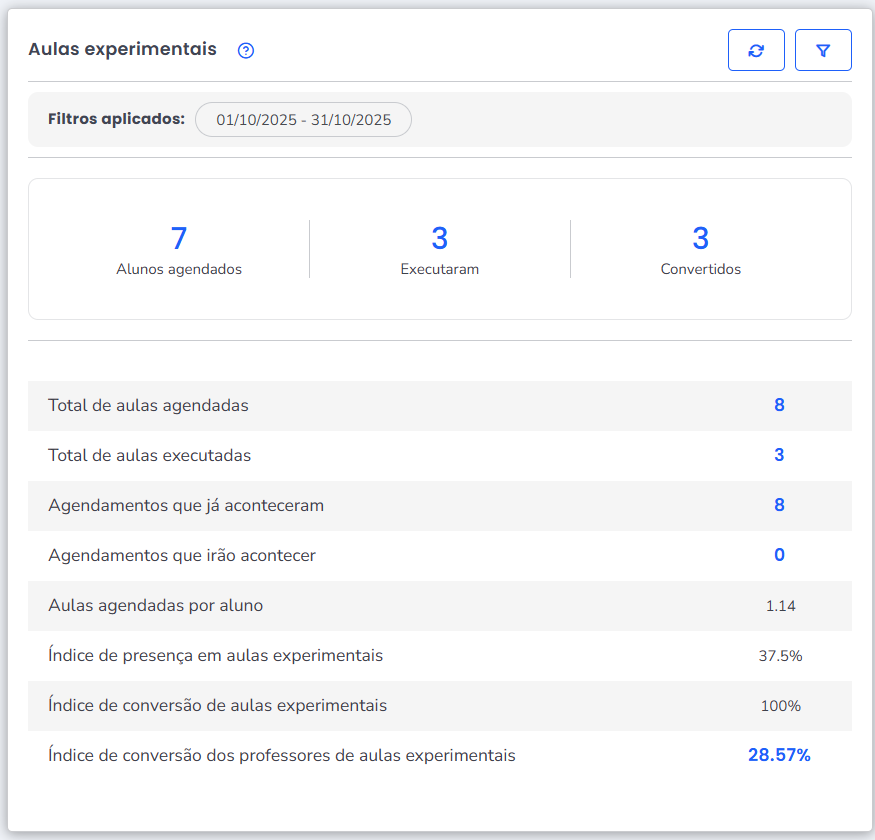875x840 pixels.
Task: Click the Total de aulas agendadas value 8
Action: [x=779, y=405]
